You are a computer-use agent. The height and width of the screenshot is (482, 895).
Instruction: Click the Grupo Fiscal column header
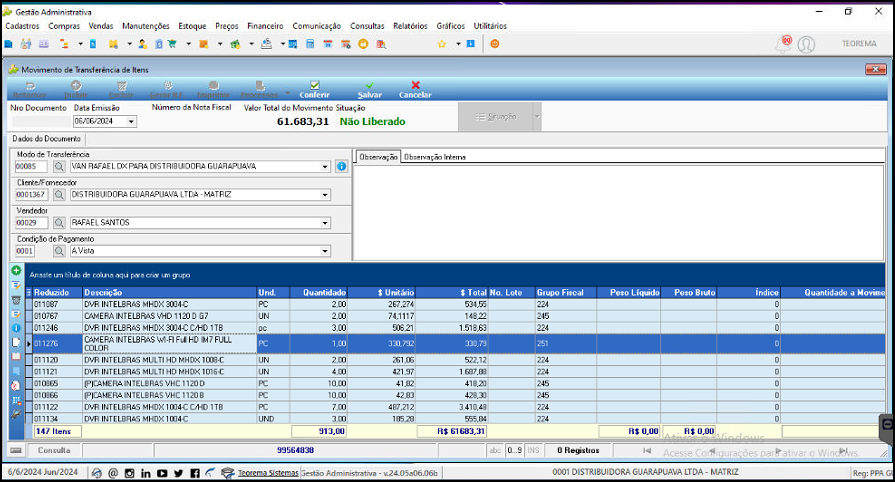566,292
